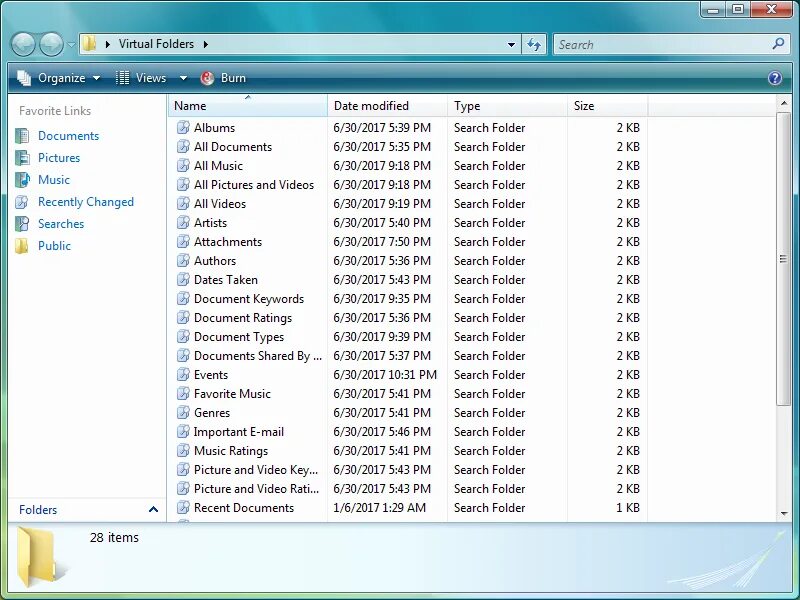
Task: Select the Documents Shared By ... file name
Action: 258,356
